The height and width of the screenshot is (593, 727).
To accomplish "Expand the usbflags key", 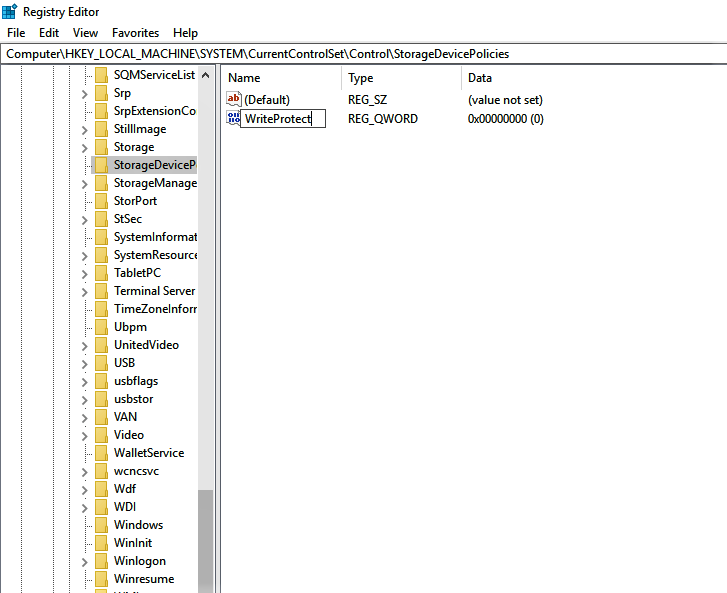I will point(84,383).
